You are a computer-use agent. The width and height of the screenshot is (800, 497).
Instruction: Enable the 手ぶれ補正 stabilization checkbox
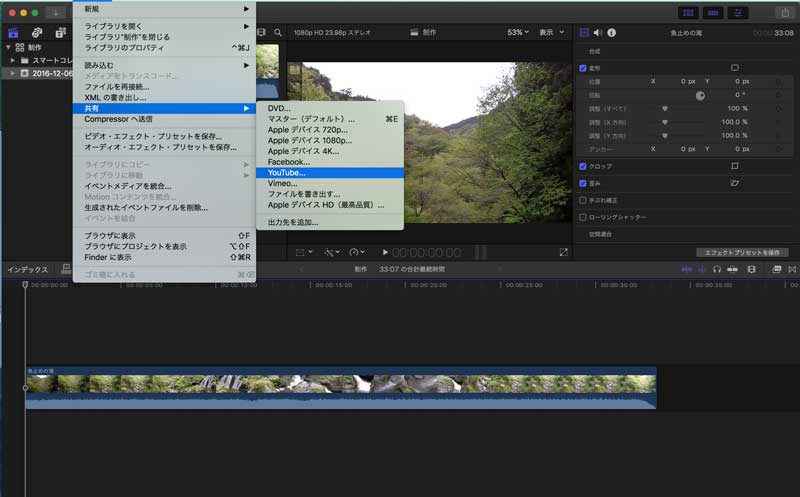tap(583, 200)
